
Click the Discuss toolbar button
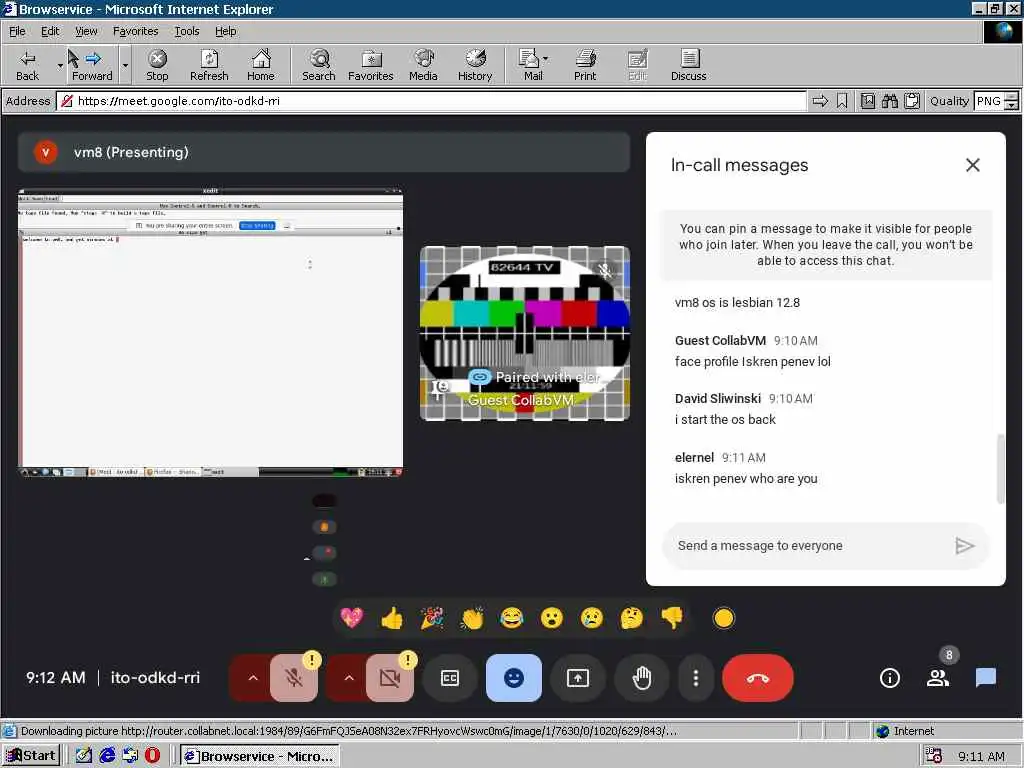click(x=688, y=65)
